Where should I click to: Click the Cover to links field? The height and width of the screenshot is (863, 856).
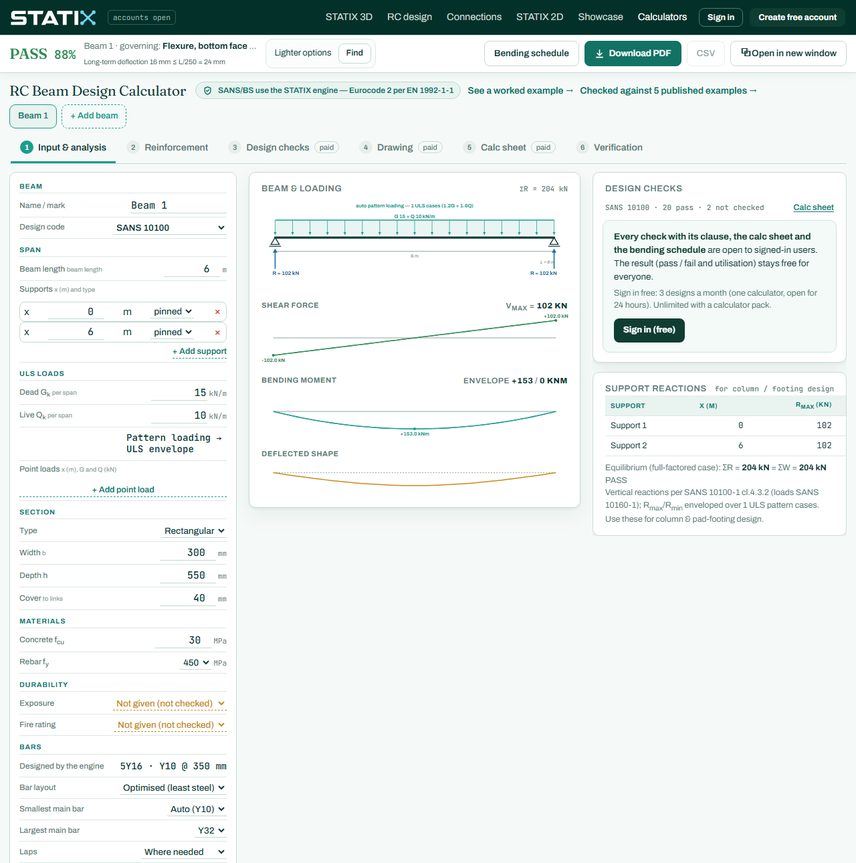coord(187,598)
